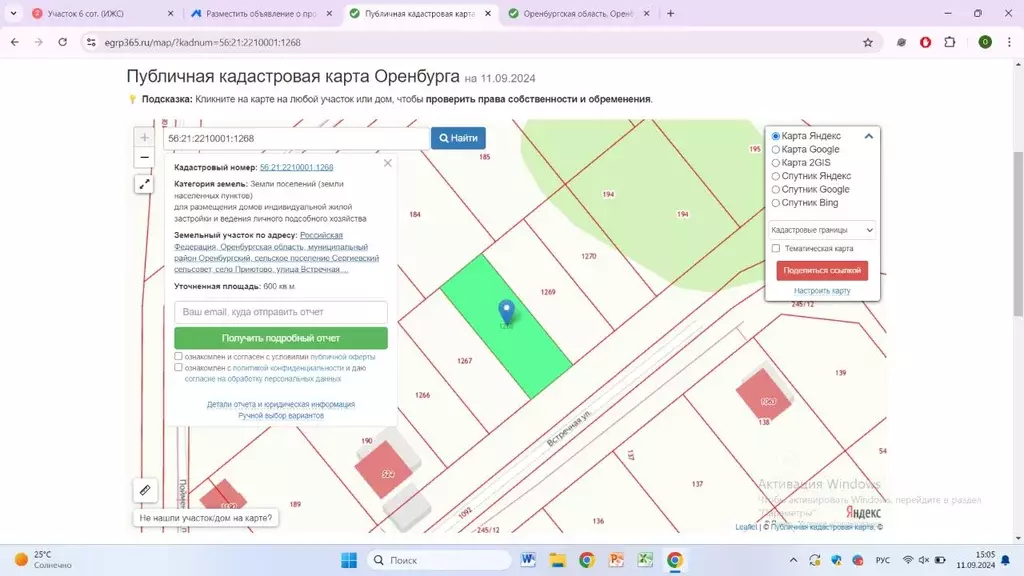Click the Найти search button with magnifier icon
Viewport: 1024px width, 576px height.
[458, 137]
